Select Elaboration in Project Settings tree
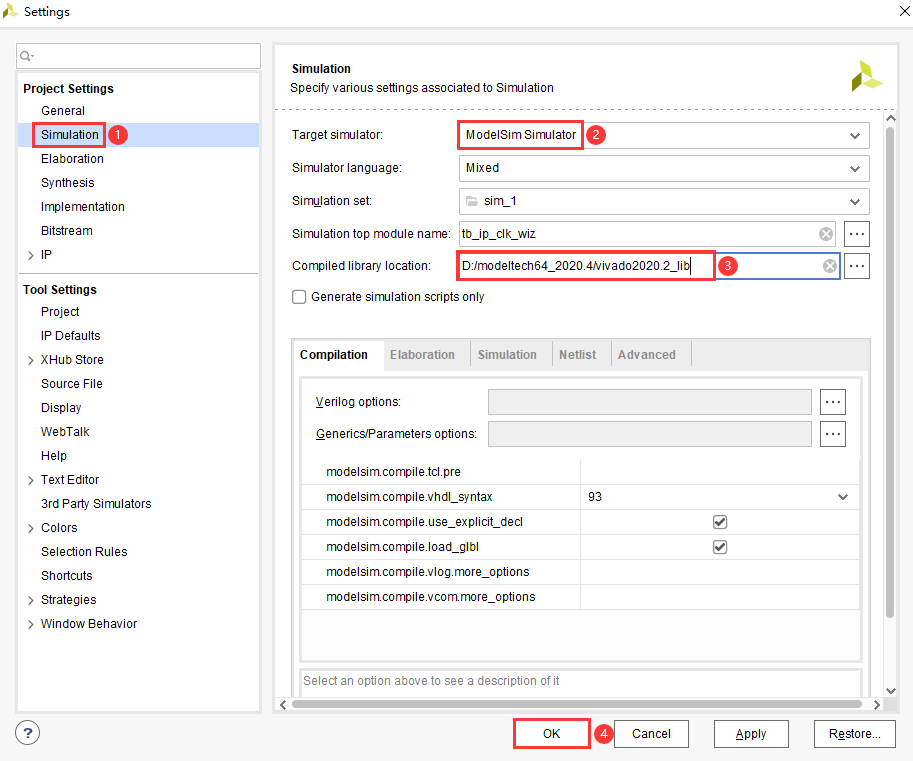 tap(72, 158)
